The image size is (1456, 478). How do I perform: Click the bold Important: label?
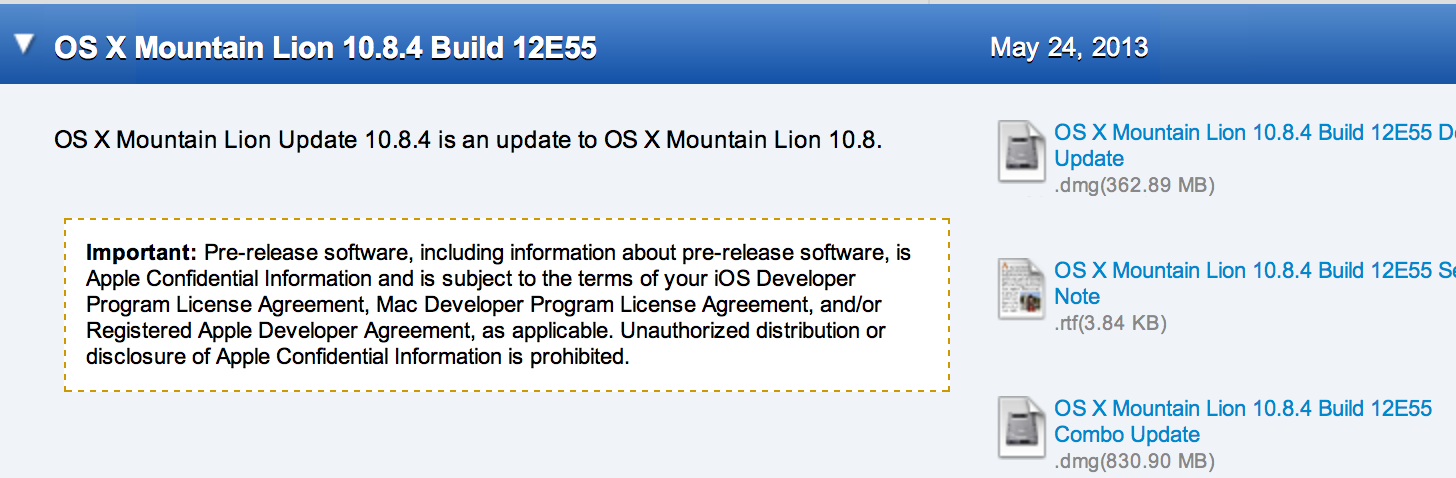pos(141,252)
